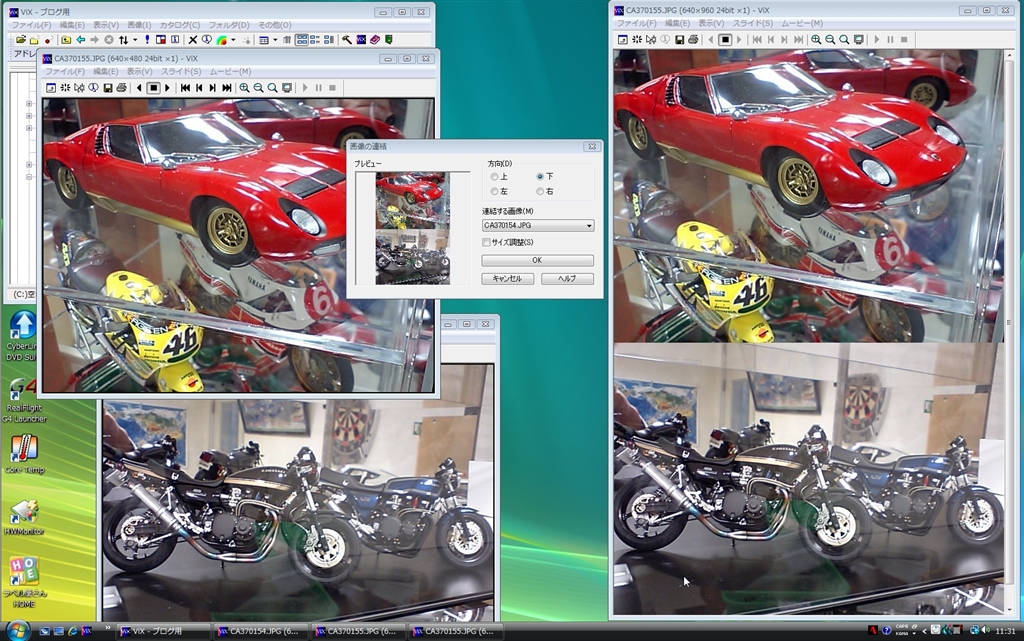Click the system tray volume speaker icon

click(985, 631)
